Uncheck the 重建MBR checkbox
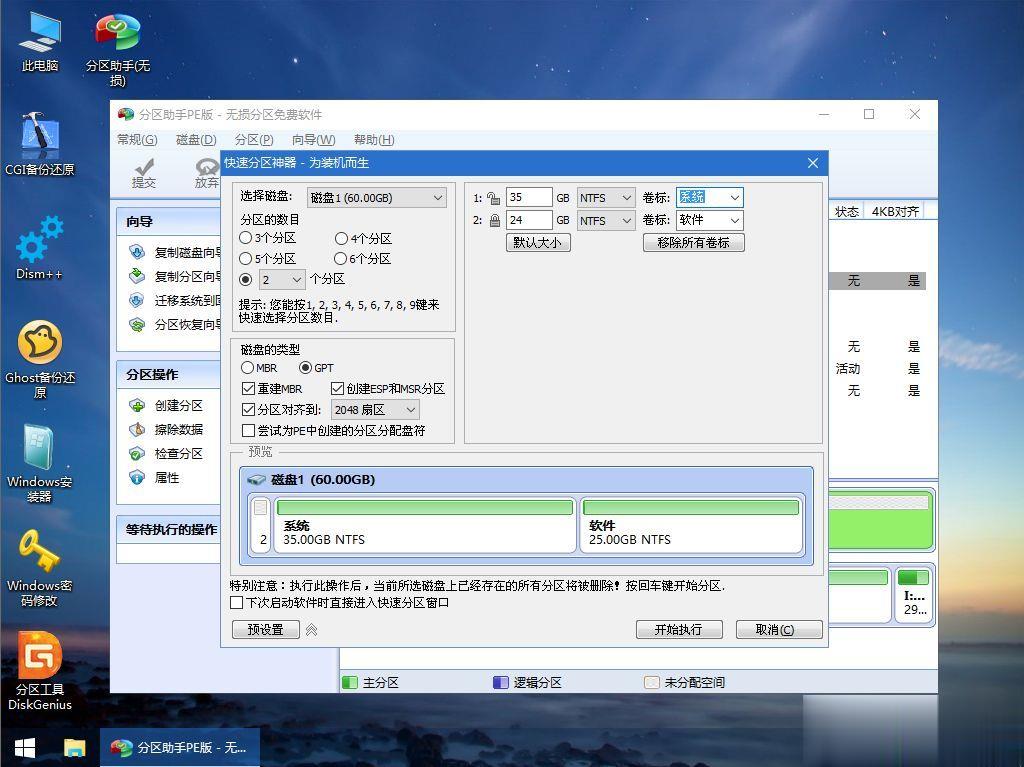 (x=248, y=389)
